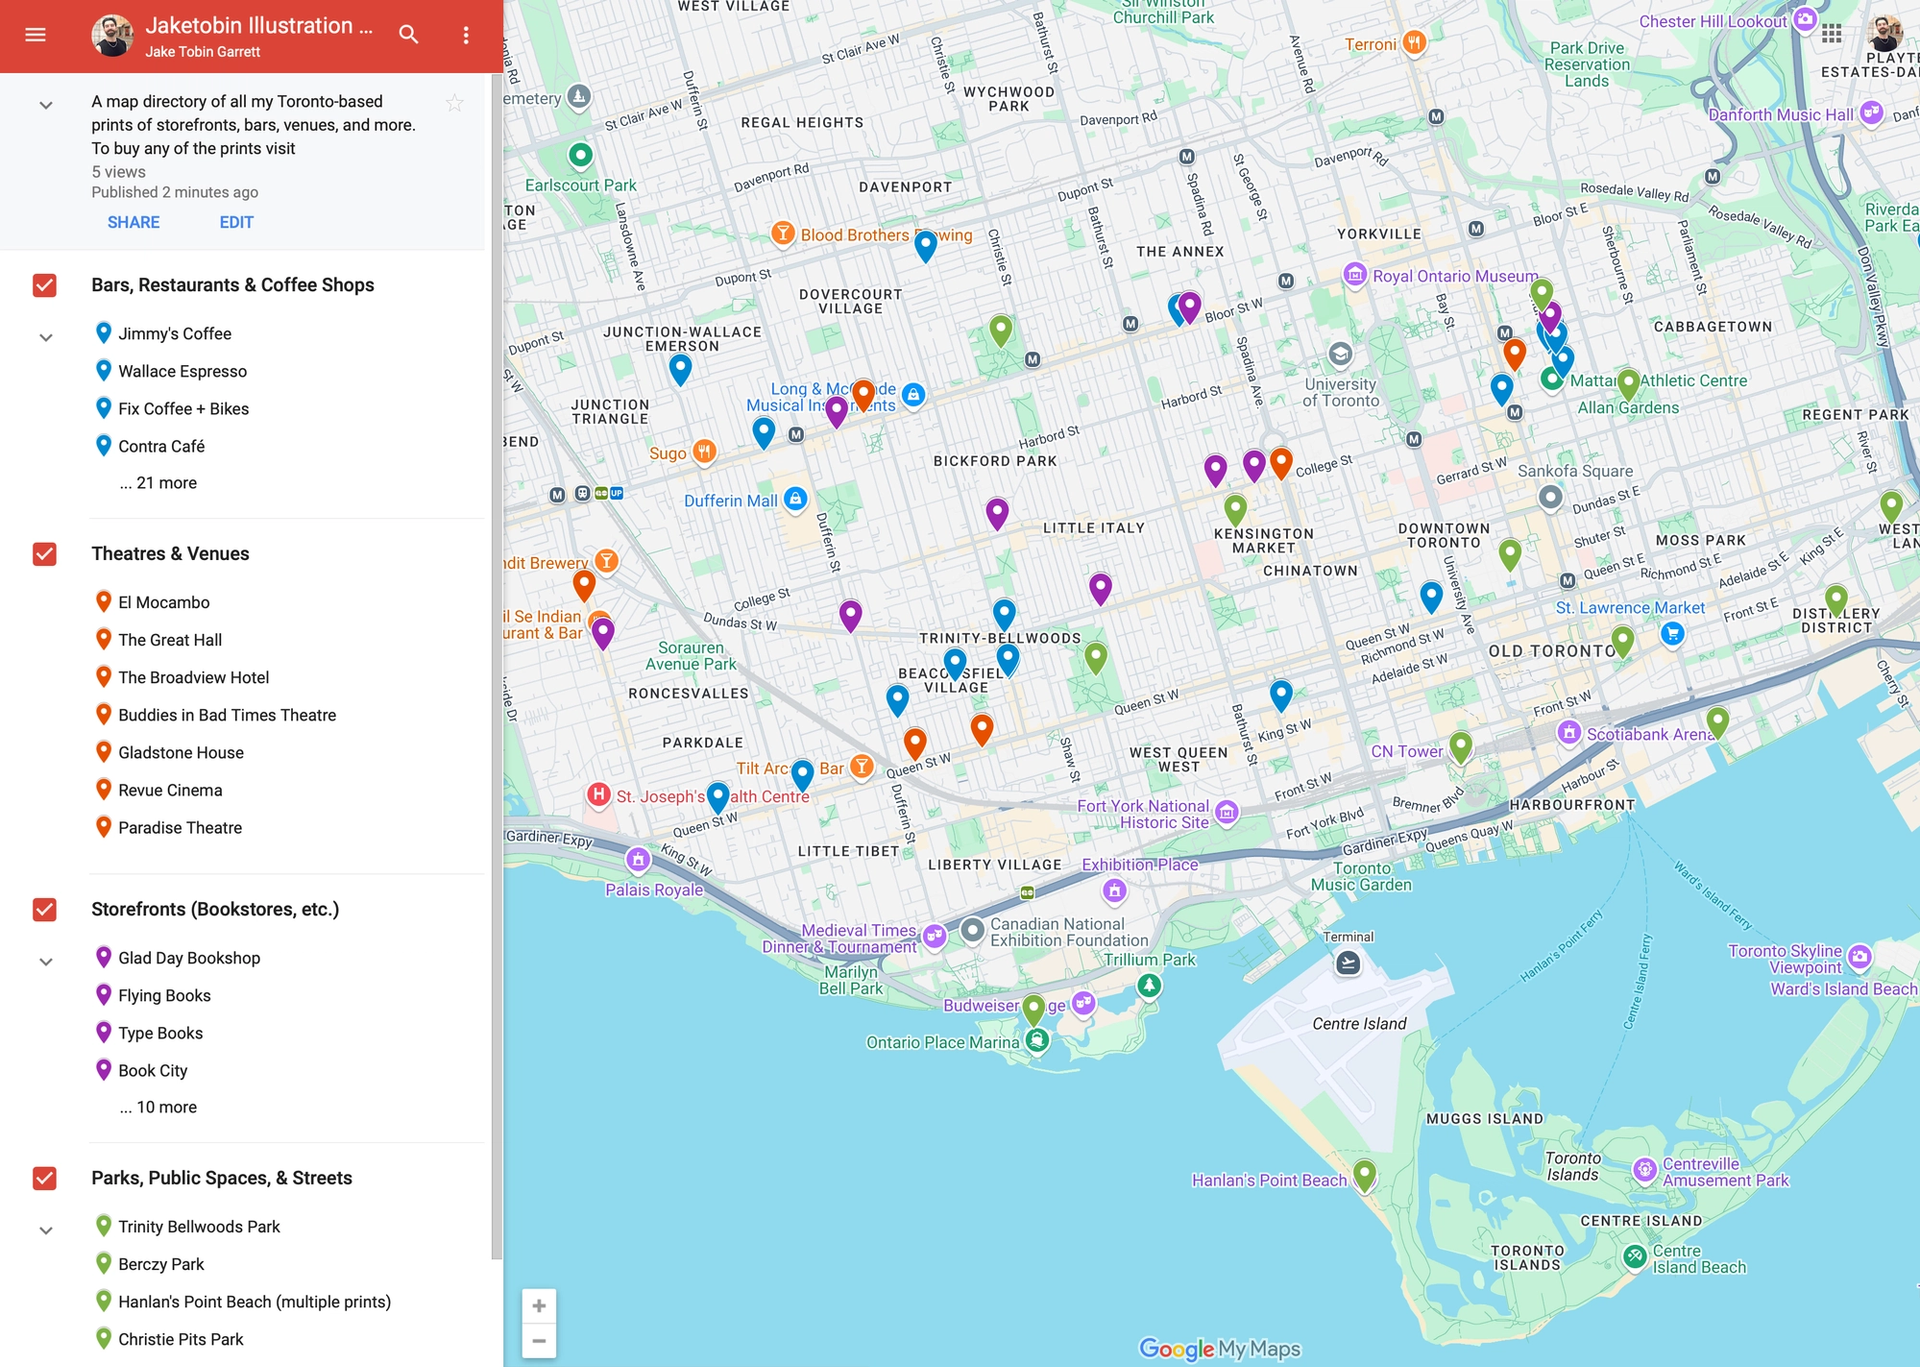Uncheck Bars, Restaurants & Coffee Shops layer
1920x1367 pixels.
[45, 285]
